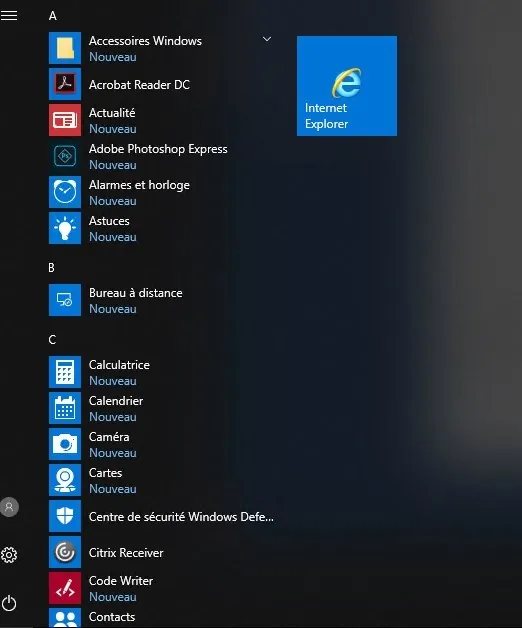Open the Code Writer icon

pos(65,588)
